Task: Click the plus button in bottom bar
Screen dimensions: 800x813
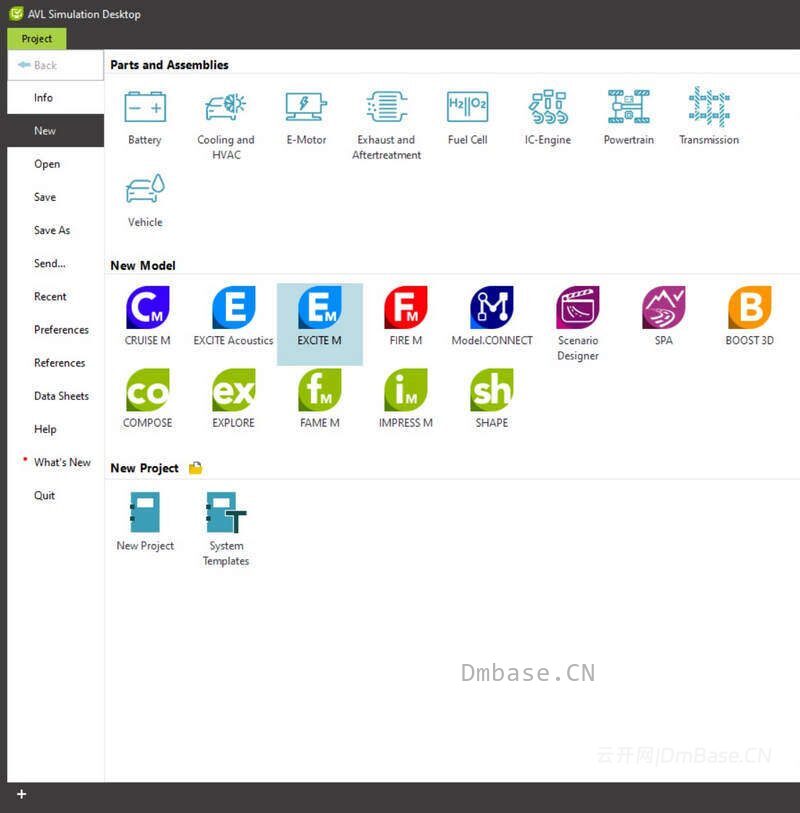Action: (x=21, y=794)
